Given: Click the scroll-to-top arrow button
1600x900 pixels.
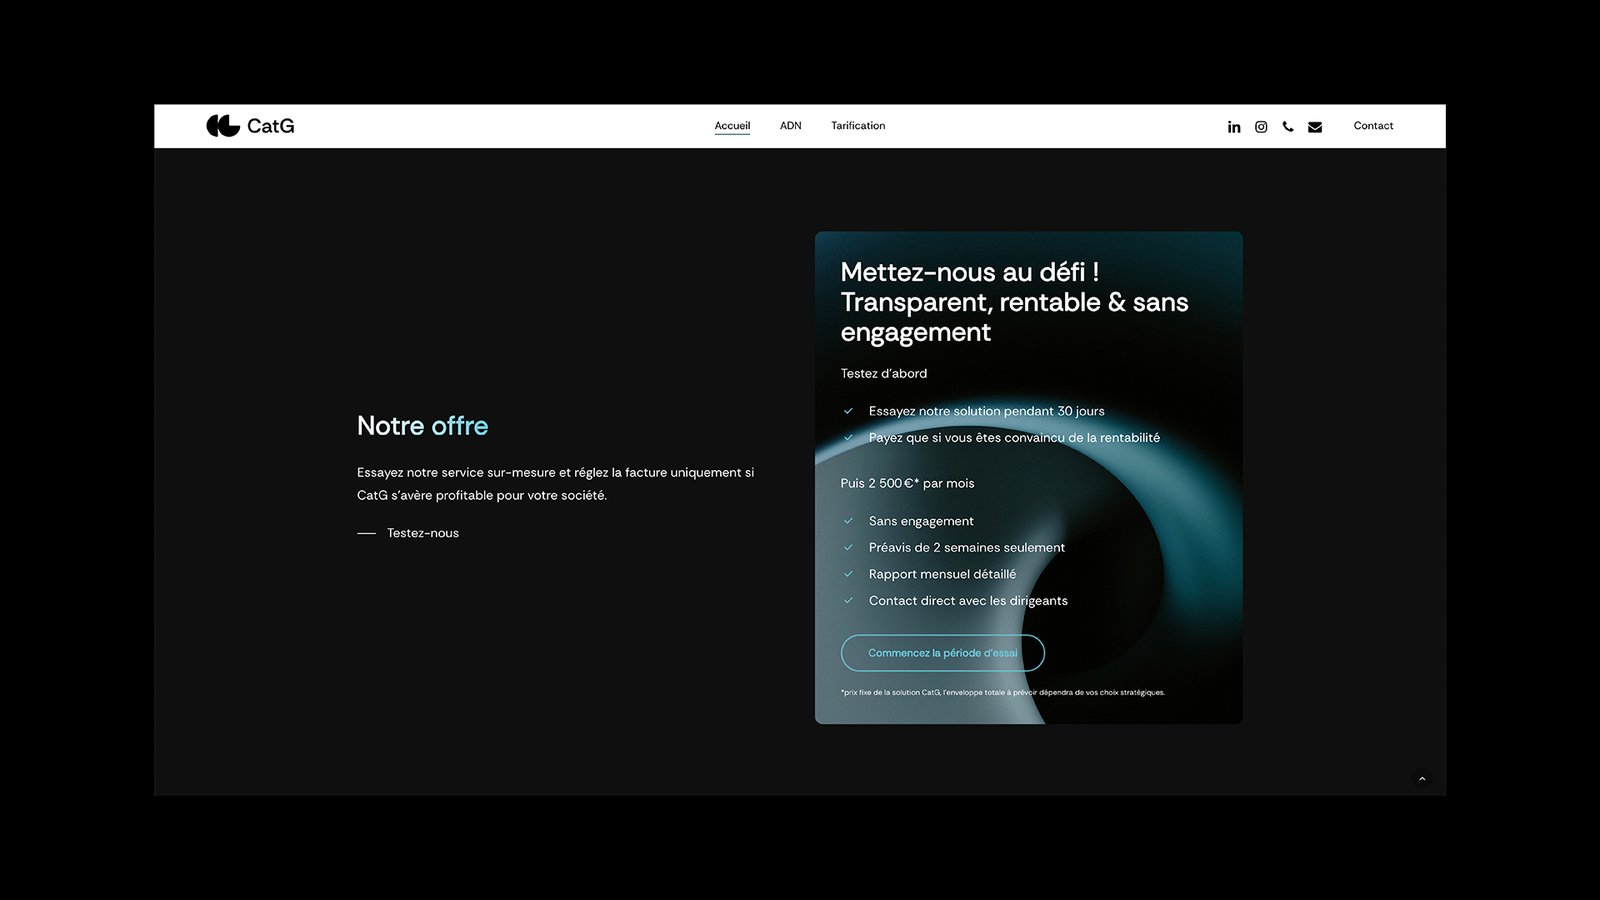Looking at the screenshot, I should tap(1422, 779).
